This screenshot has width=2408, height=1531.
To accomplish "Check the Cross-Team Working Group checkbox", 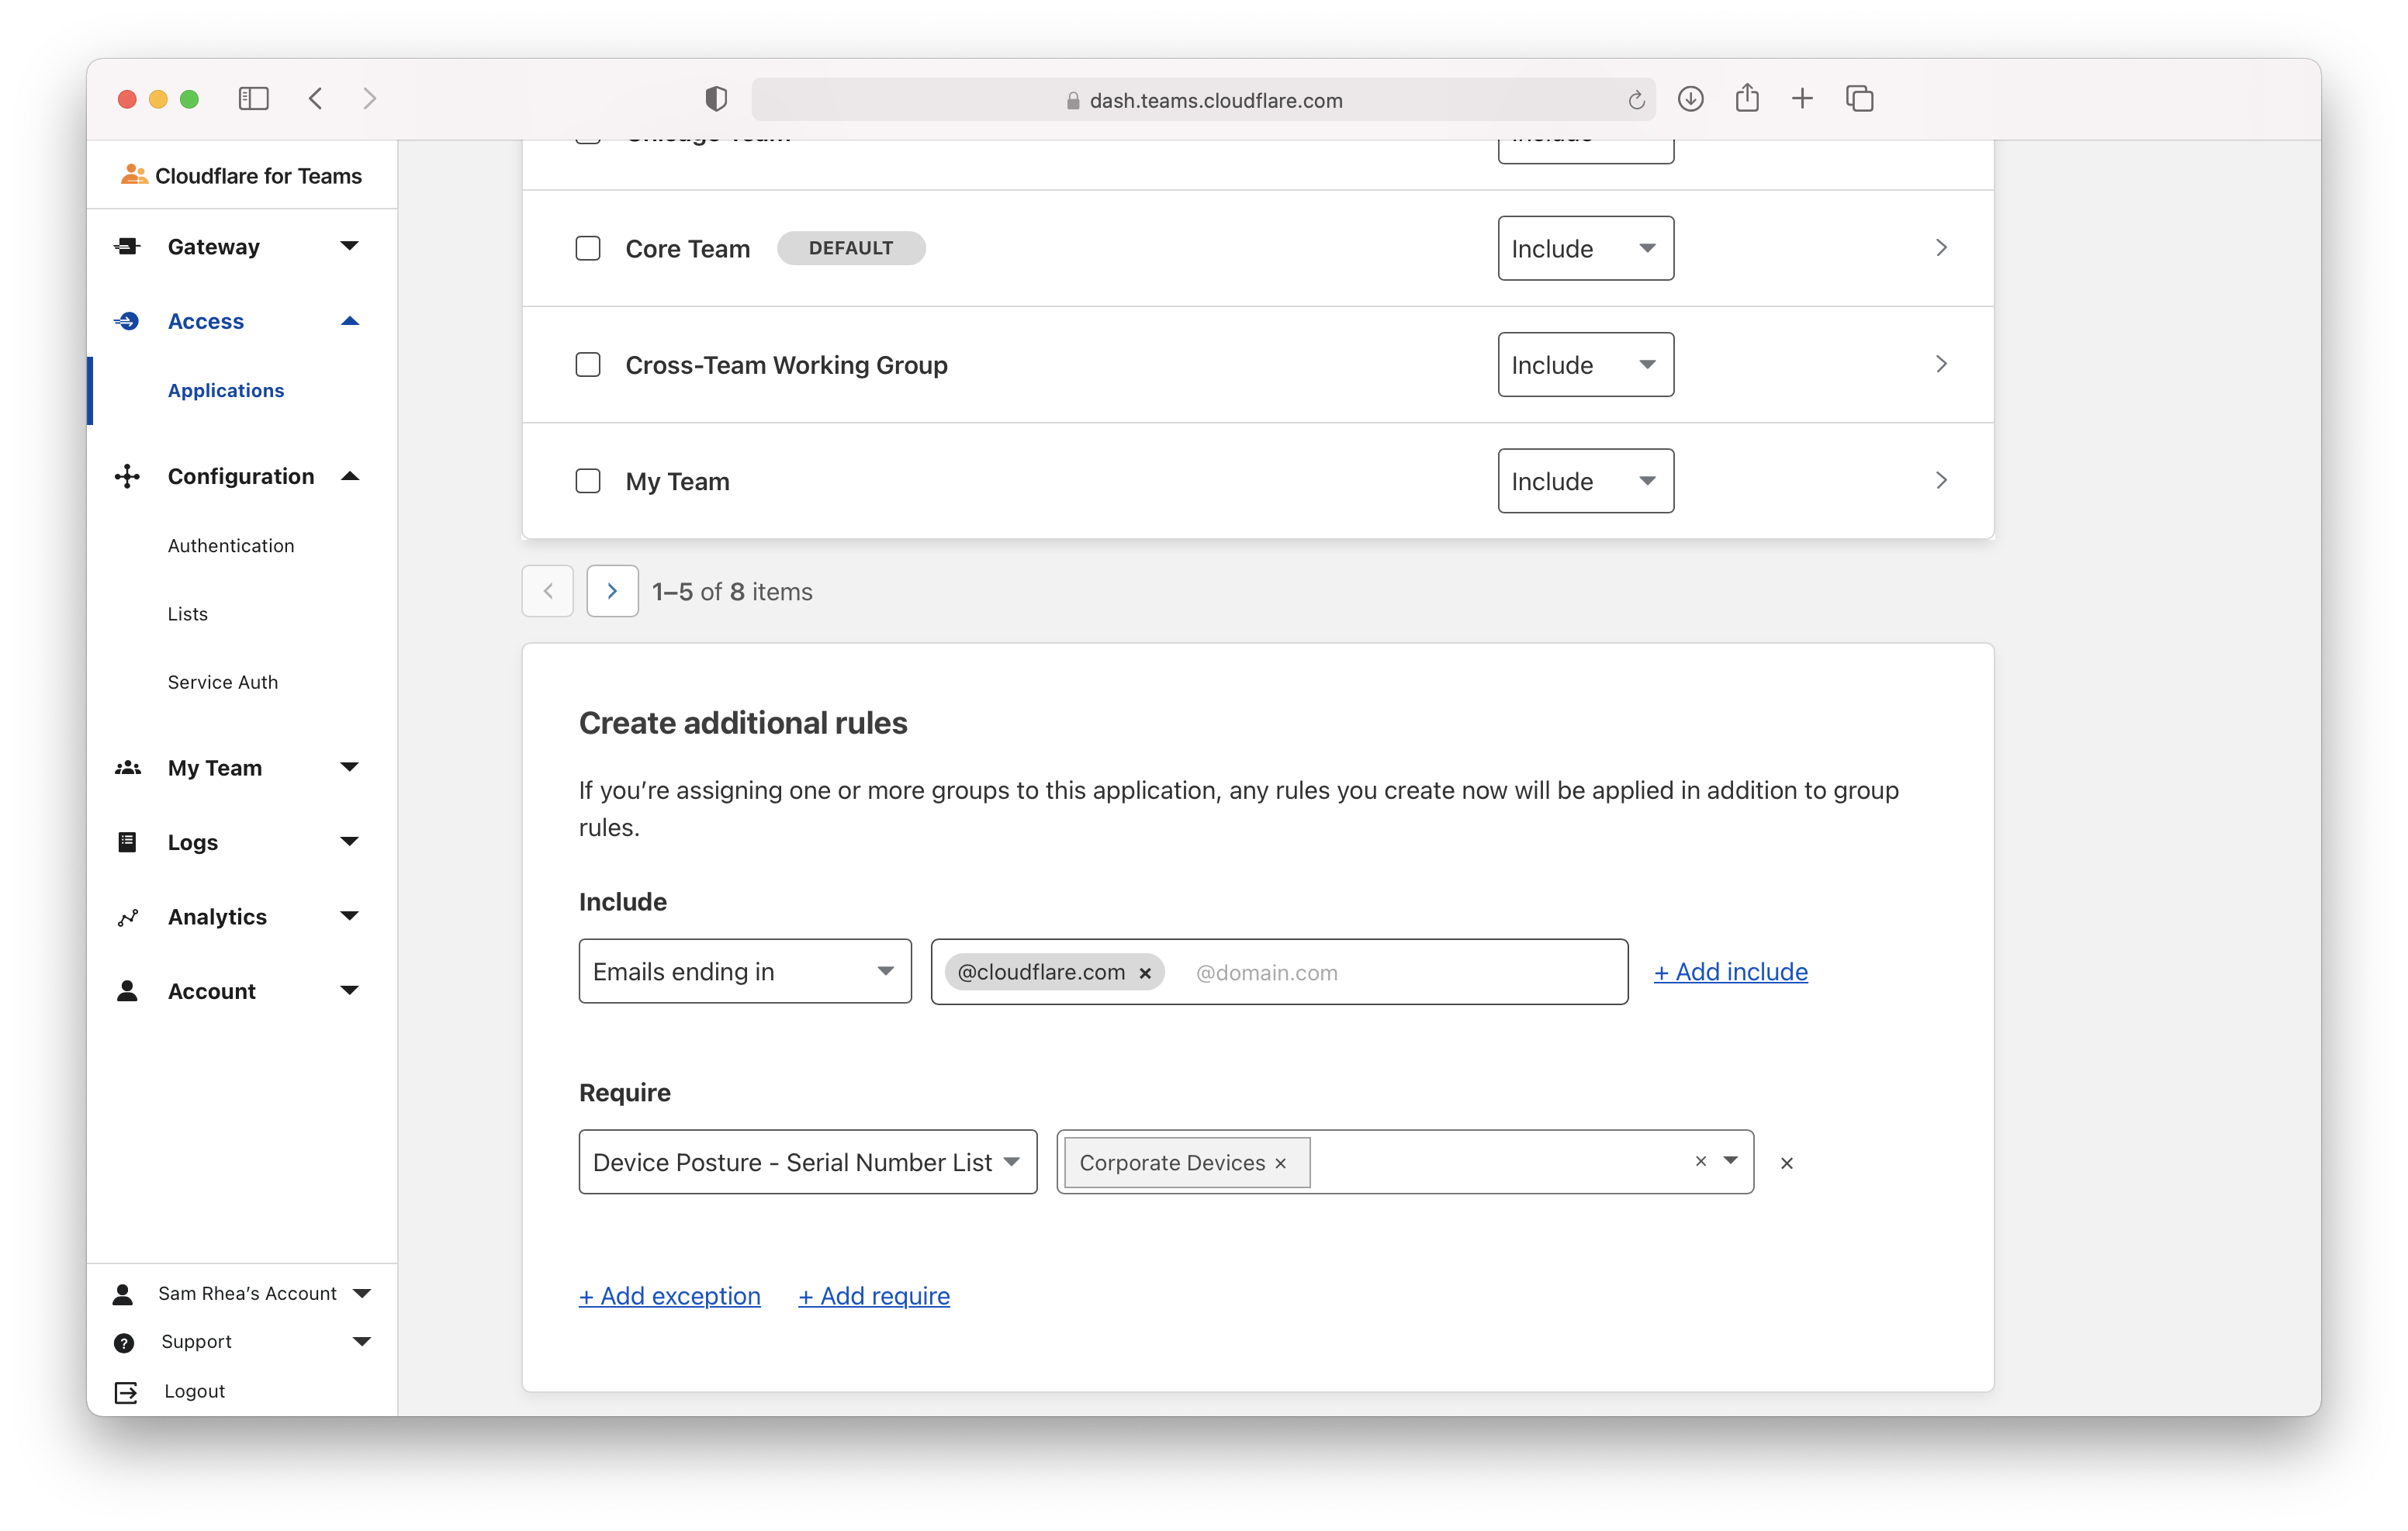I will click(x=588, y=365).
